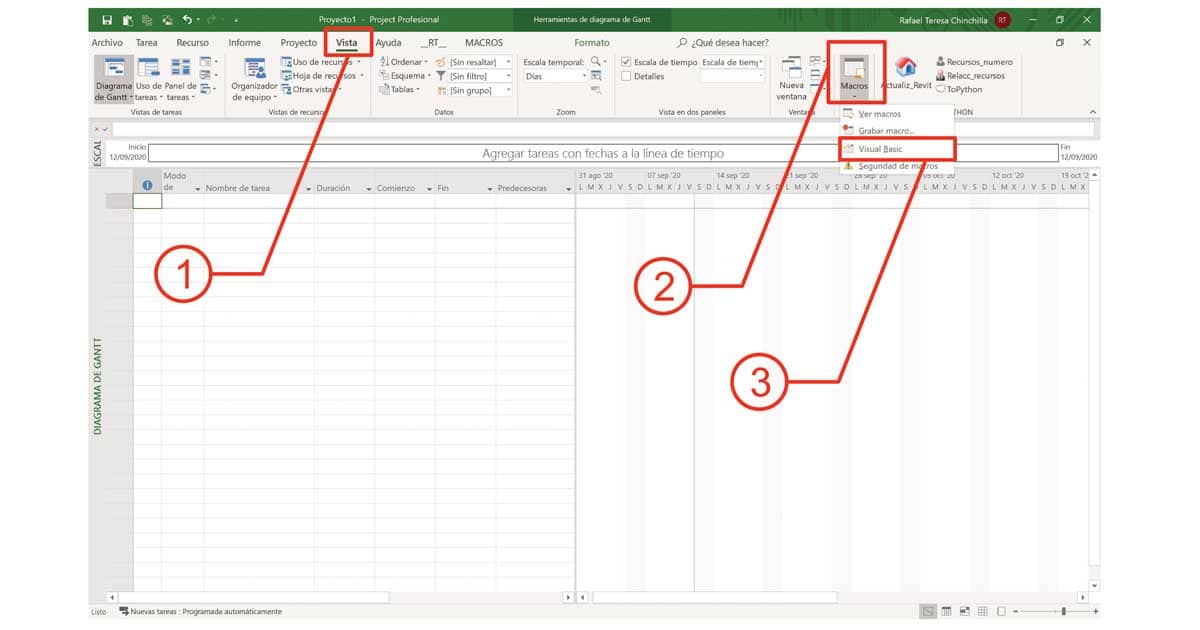Click the Nueva ventana button
Viewport: 1200px width, 630px height.
(791, 79)
